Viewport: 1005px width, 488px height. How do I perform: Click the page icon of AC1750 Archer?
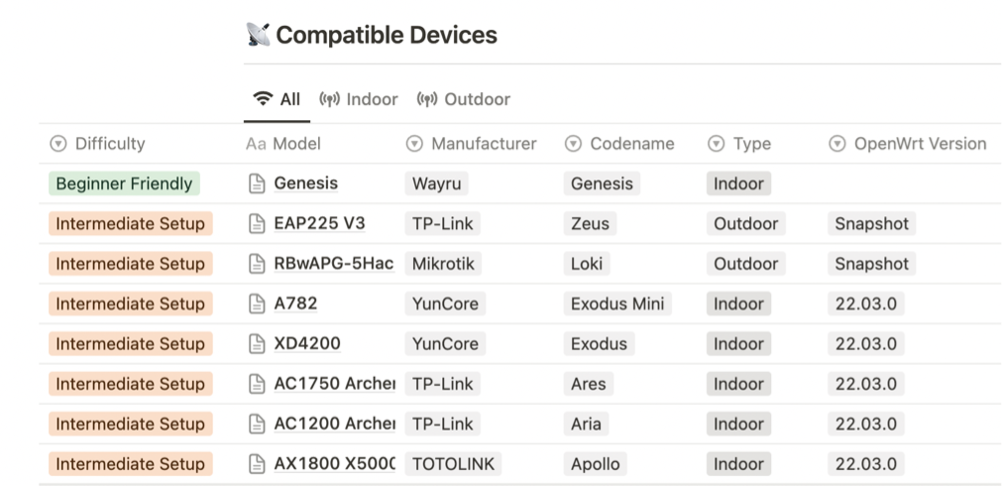[x=256, y=383]
